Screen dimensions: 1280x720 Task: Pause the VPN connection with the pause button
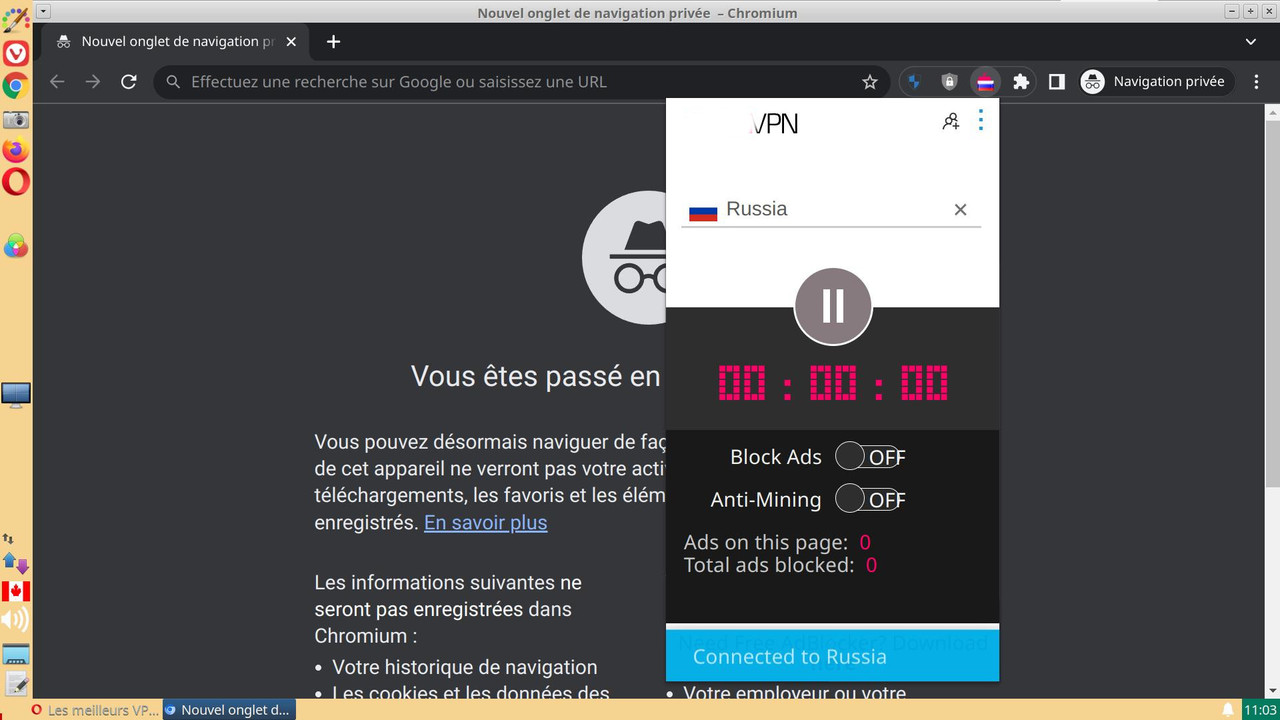coord(833,306)
